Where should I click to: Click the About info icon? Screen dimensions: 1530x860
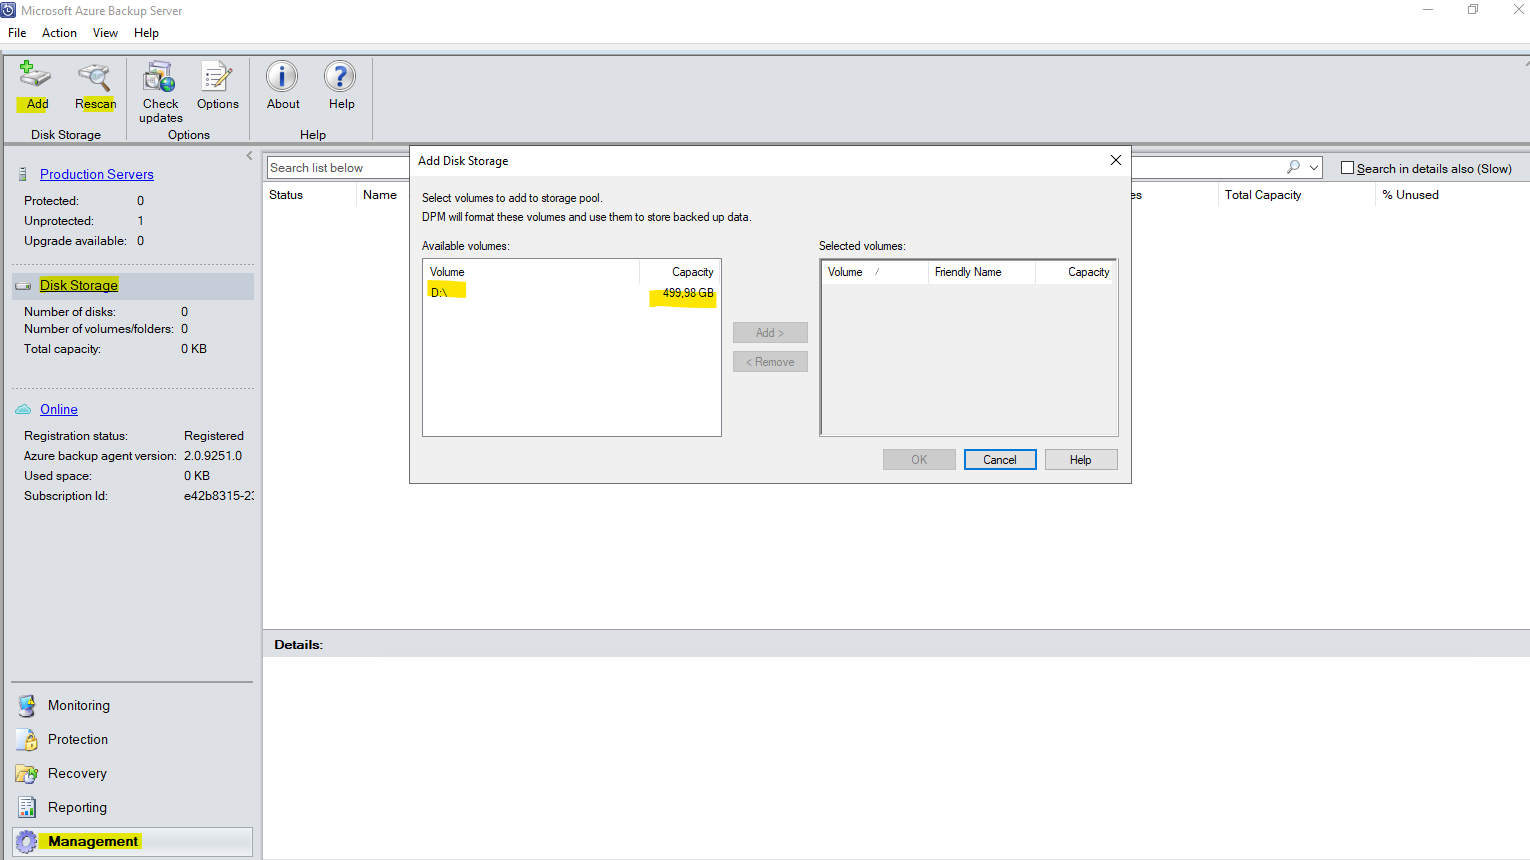pyautogui.click(x=282, y=76)
